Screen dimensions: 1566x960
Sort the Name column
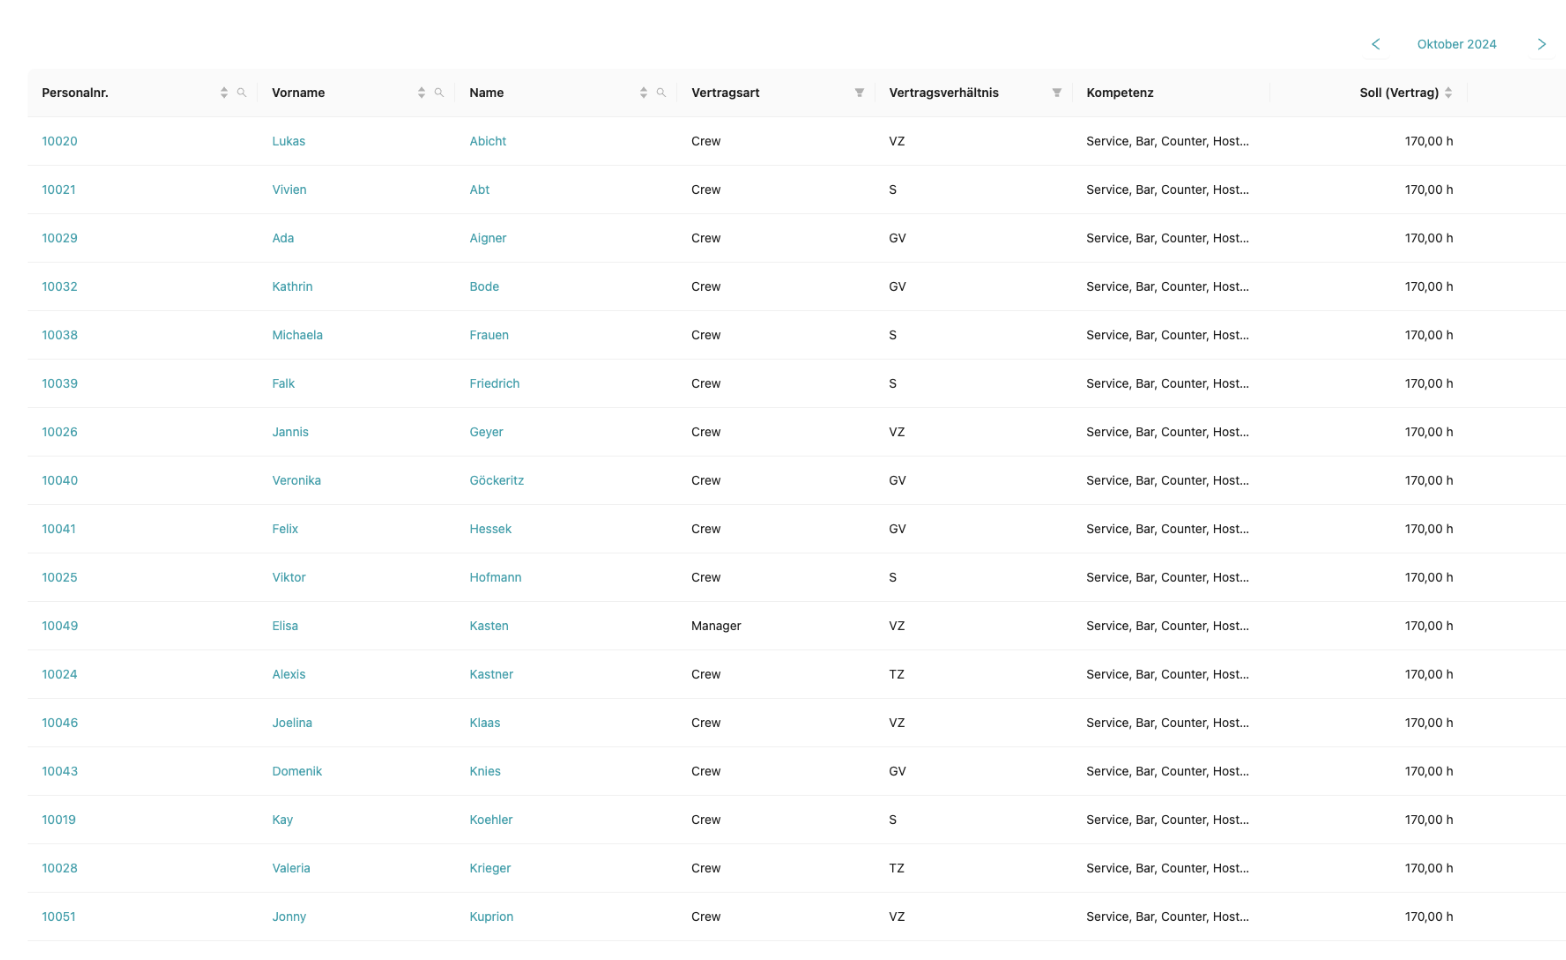point(643,93)
